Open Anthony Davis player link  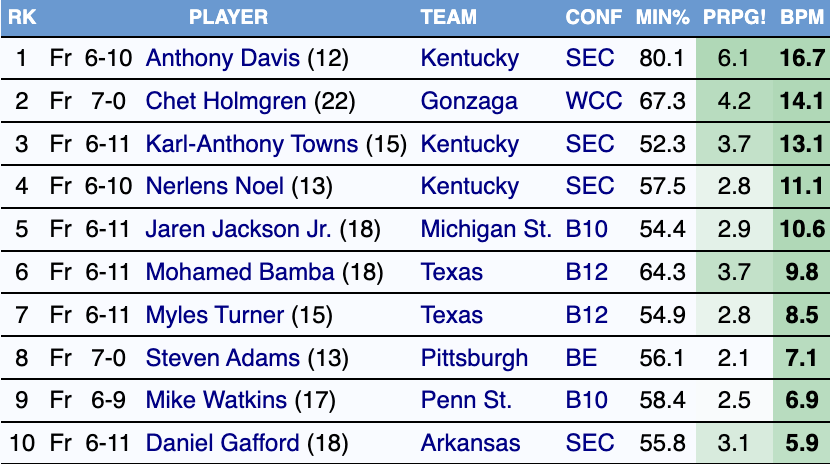(x=223, y=59)
